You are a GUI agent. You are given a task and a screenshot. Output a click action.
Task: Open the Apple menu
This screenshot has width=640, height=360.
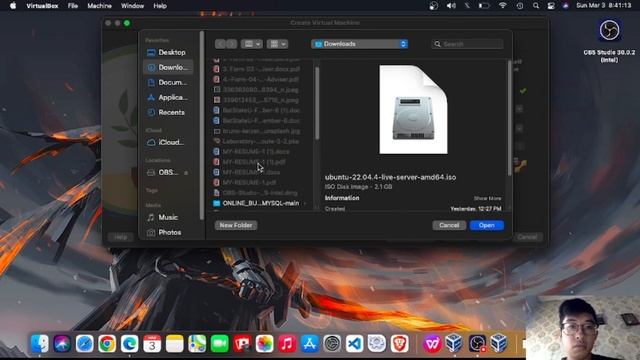click(13, 6)
